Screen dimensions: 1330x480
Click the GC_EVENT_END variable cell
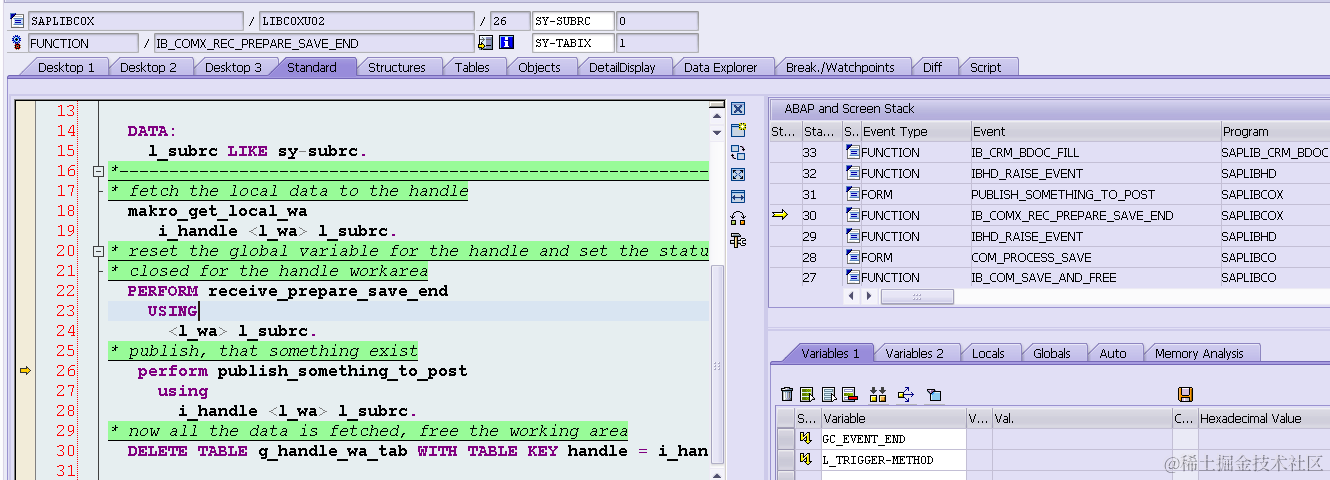coord(893,439)
